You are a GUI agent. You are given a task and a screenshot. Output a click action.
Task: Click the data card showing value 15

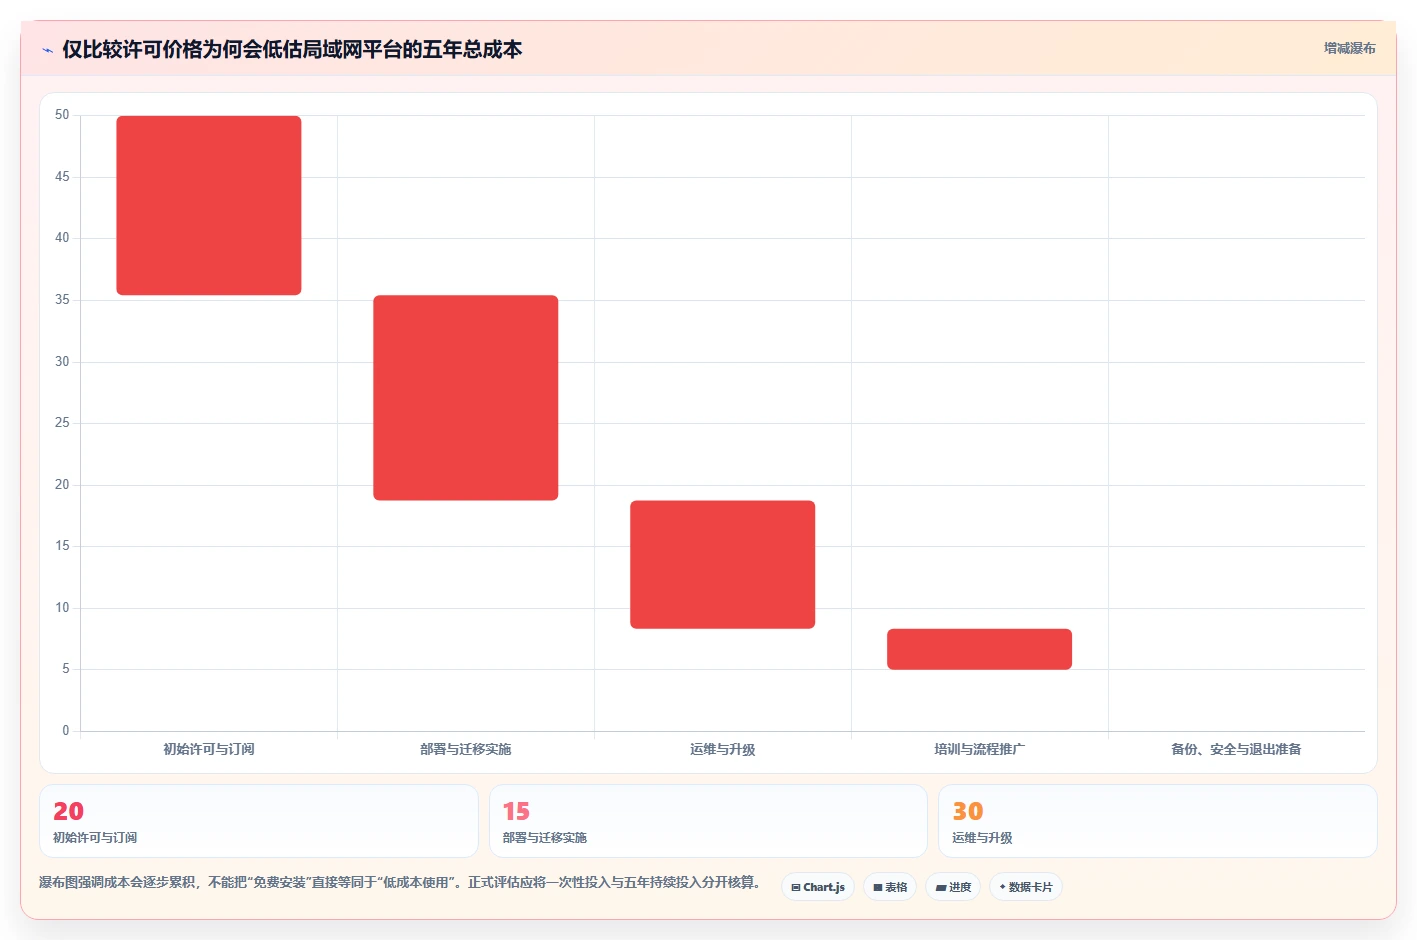(x=708, y=821)
